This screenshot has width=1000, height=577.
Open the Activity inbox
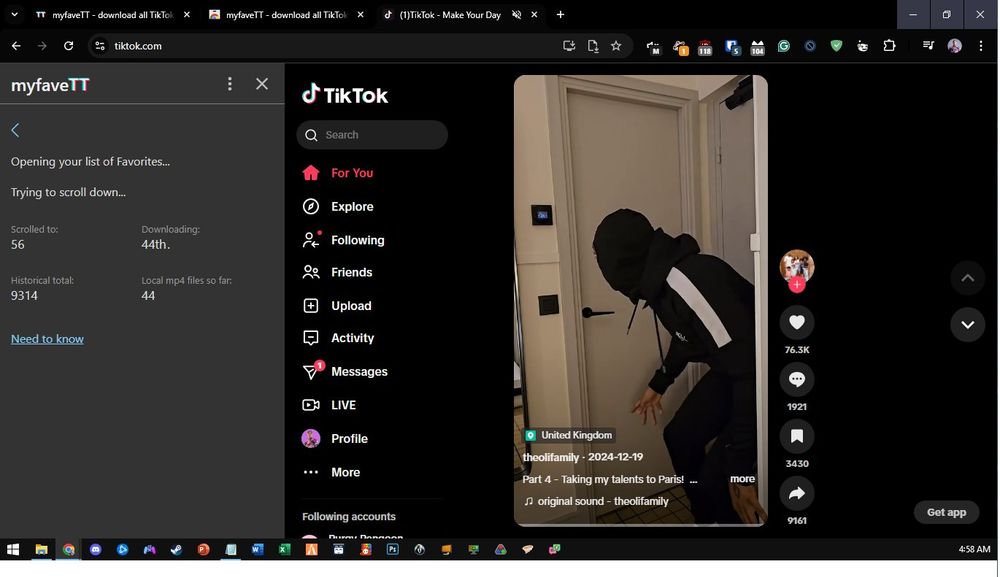(x=338, y=338)
